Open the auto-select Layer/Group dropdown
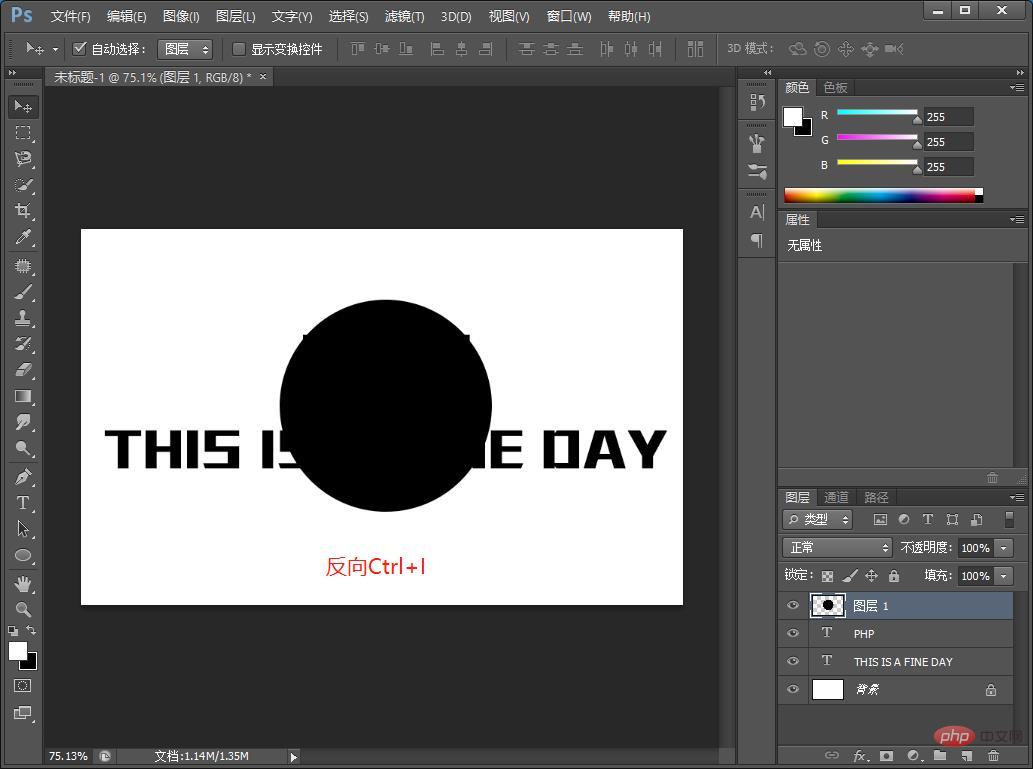1033x769 pixels. point(185,49)
